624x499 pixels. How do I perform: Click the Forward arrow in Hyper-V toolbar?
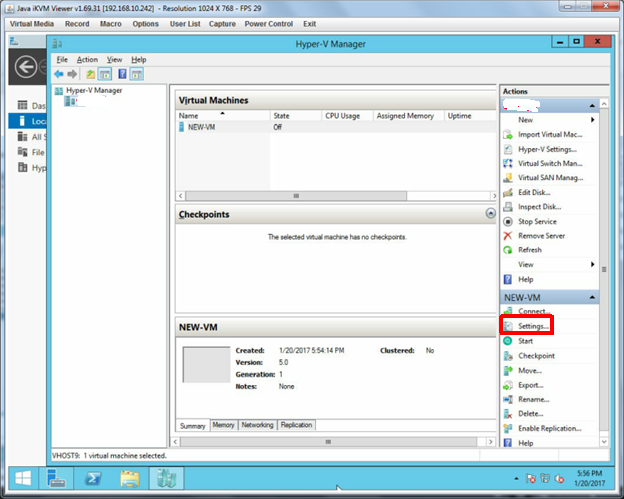(72, 74)
